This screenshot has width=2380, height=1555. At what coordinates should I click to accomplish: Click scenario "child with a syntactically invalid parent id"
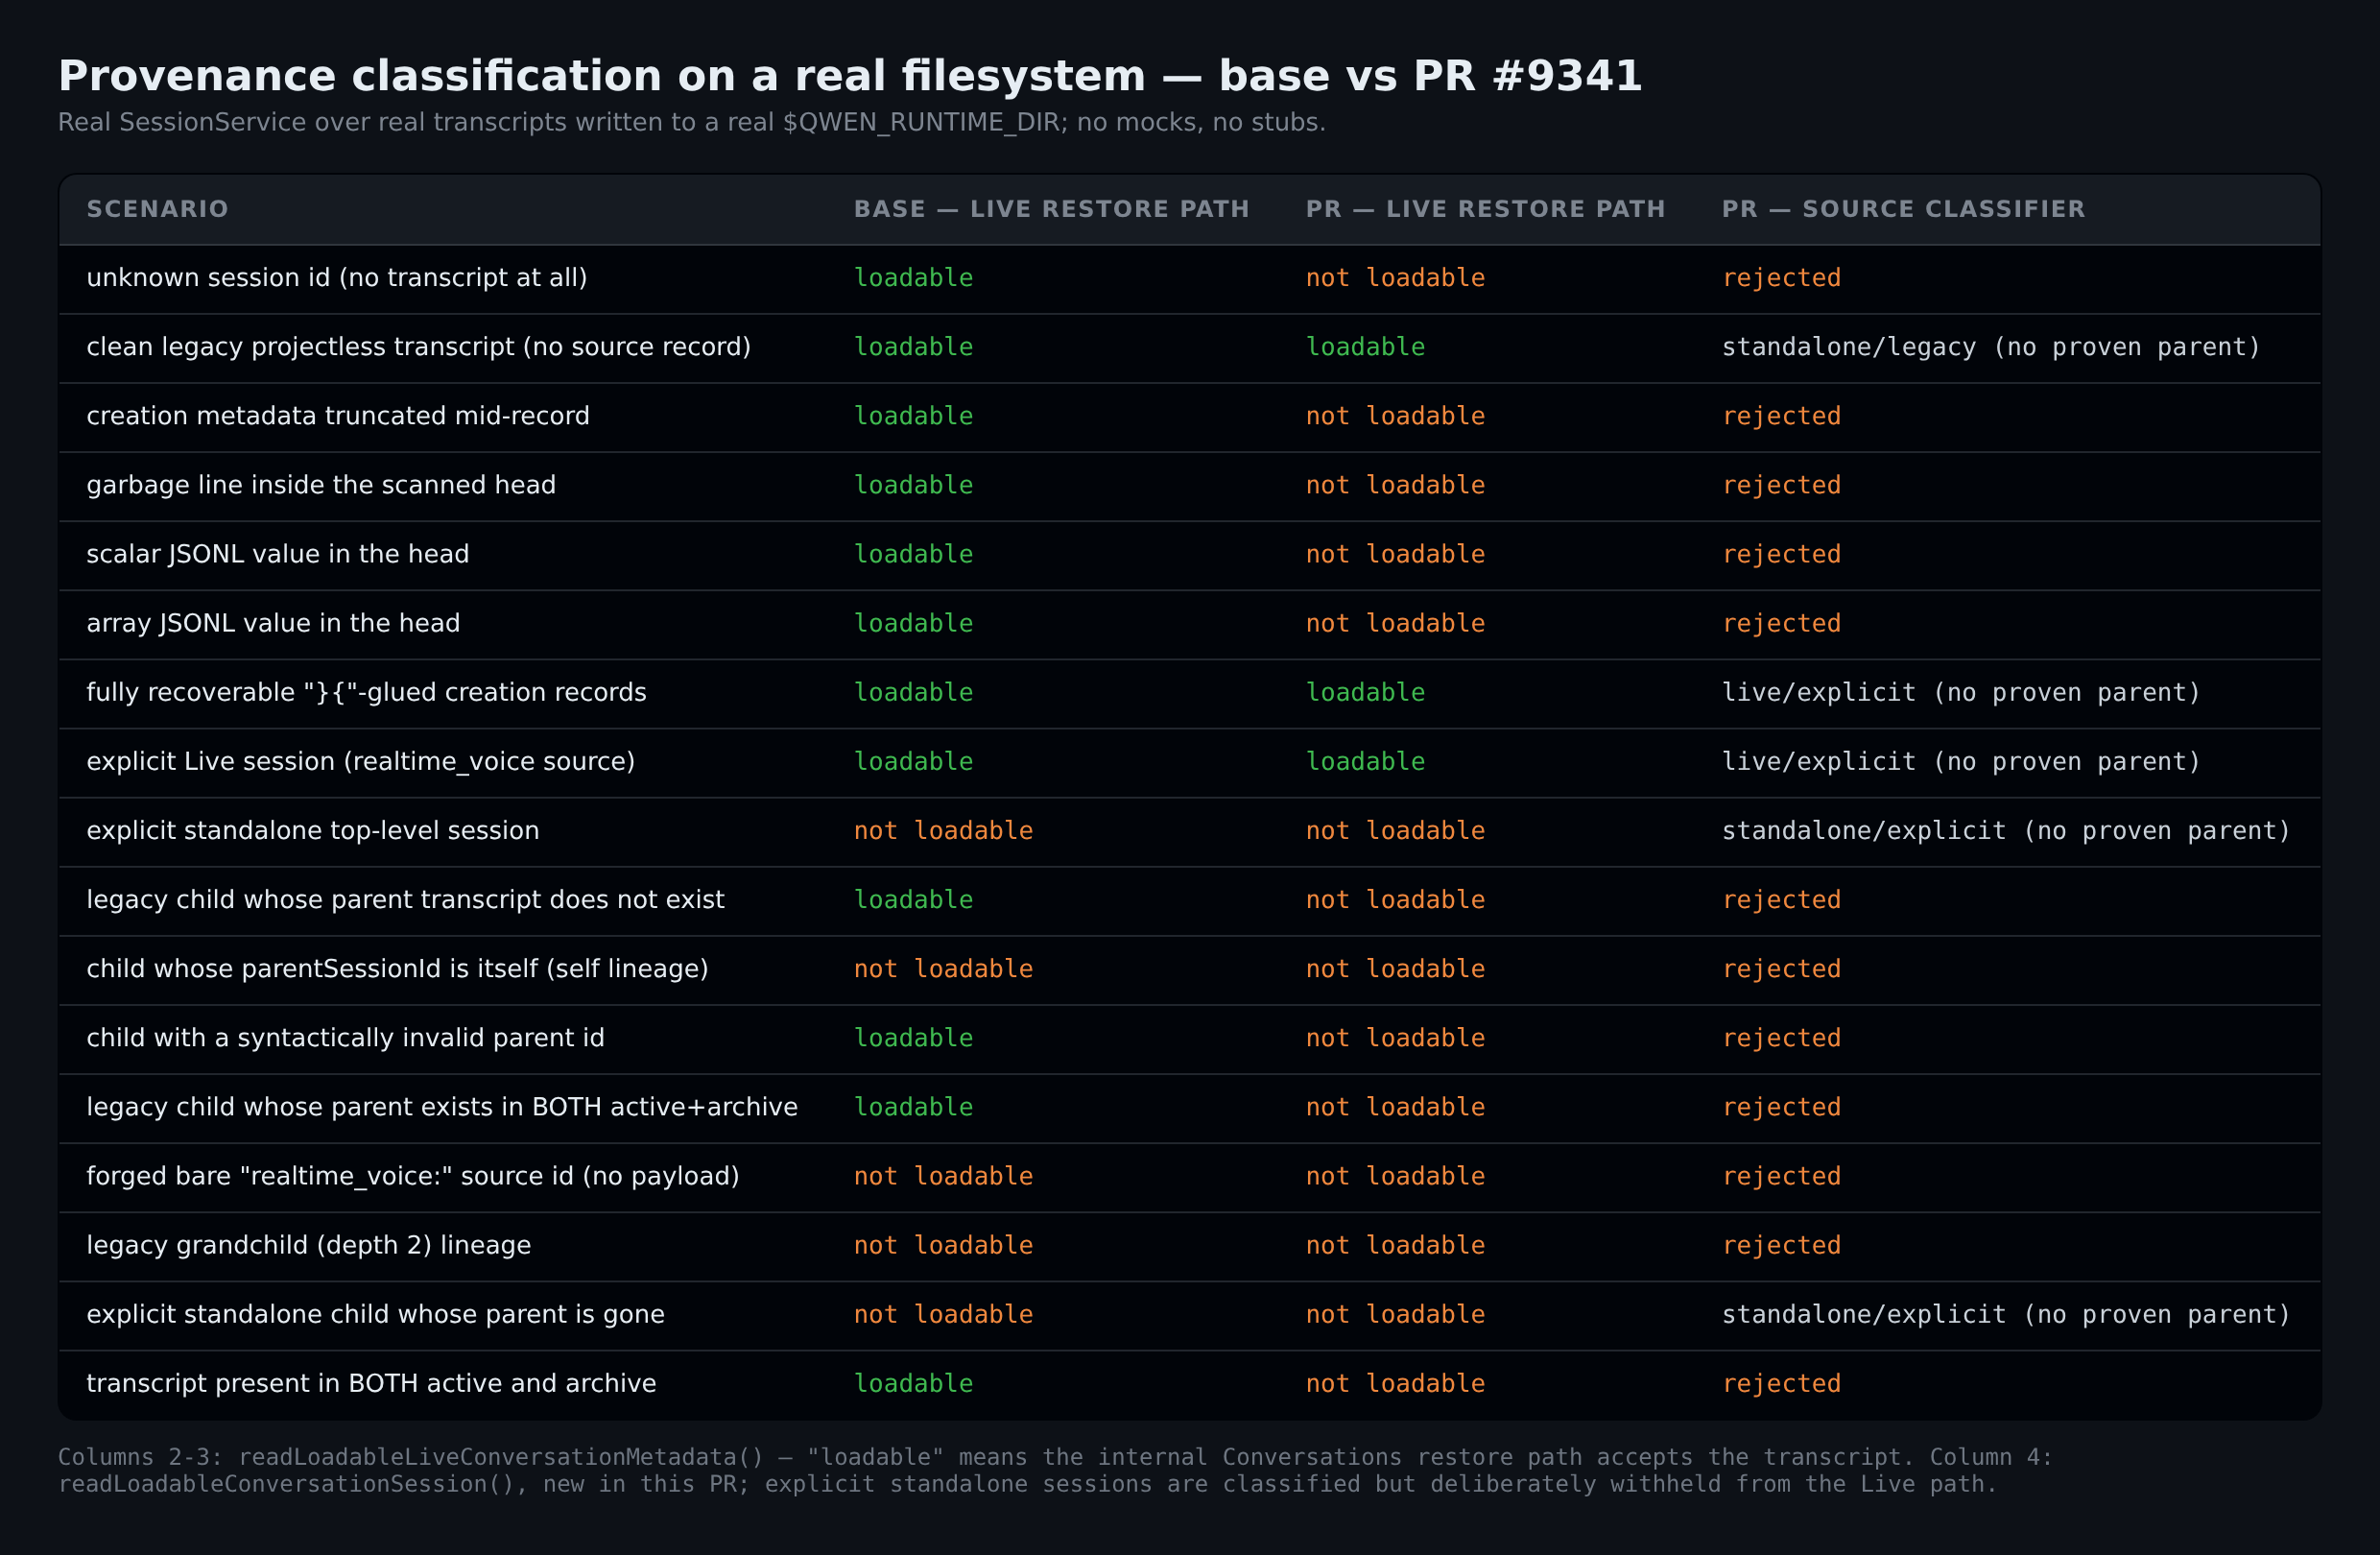click(x=345, y=1037)
